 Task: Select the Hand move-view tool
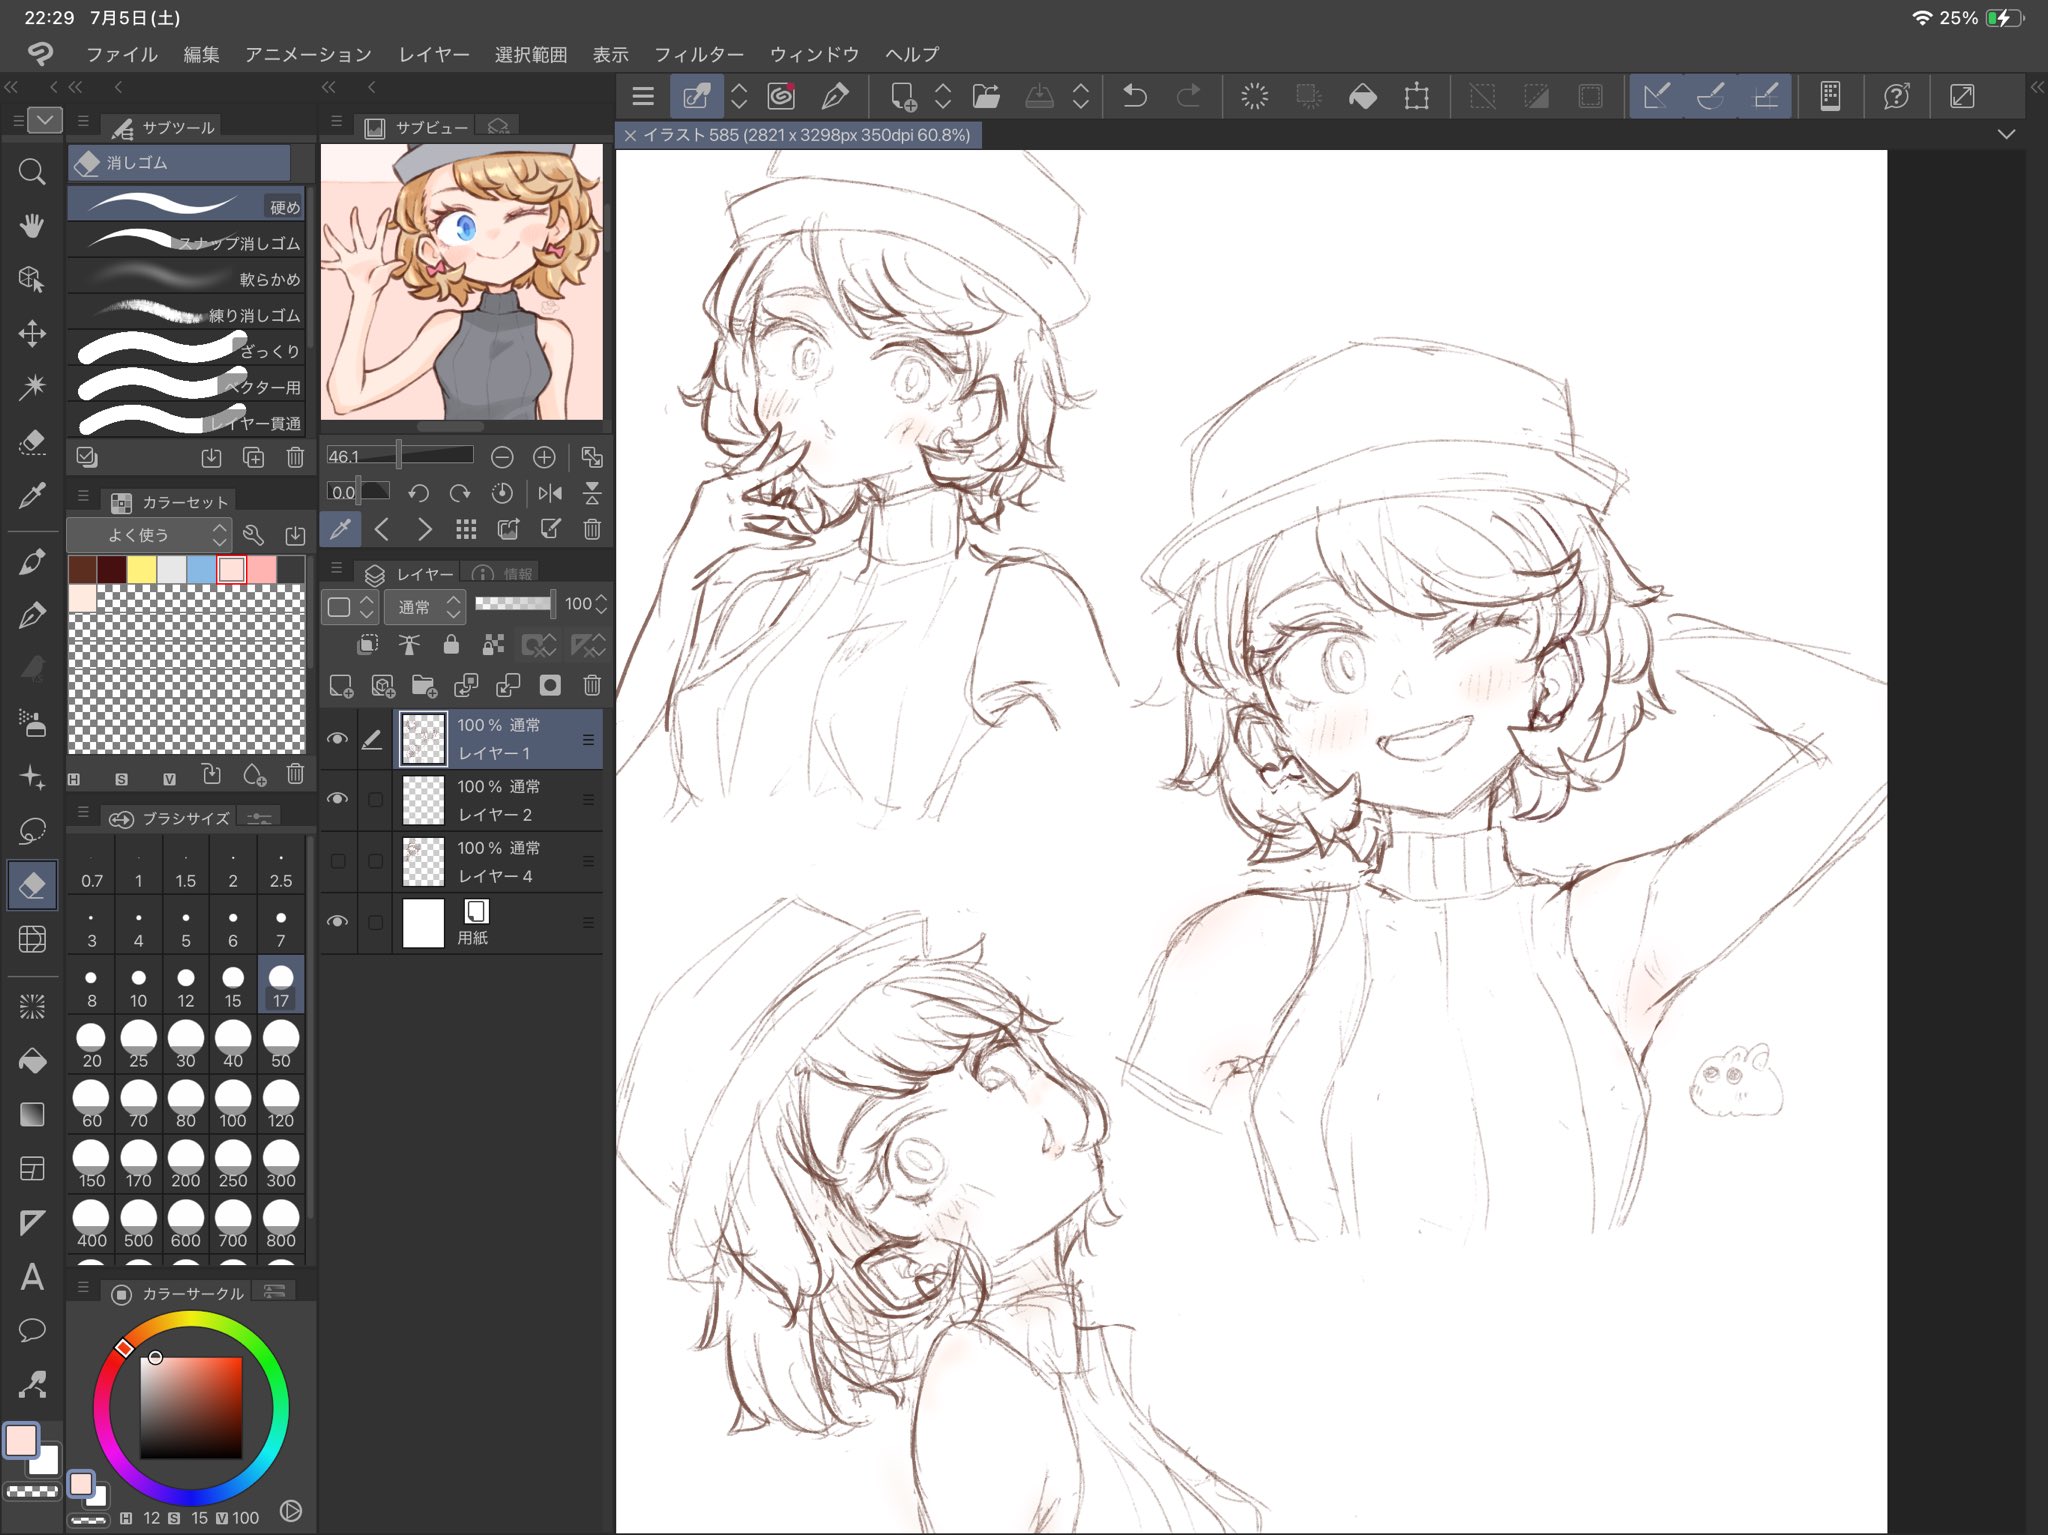(32, 225)
